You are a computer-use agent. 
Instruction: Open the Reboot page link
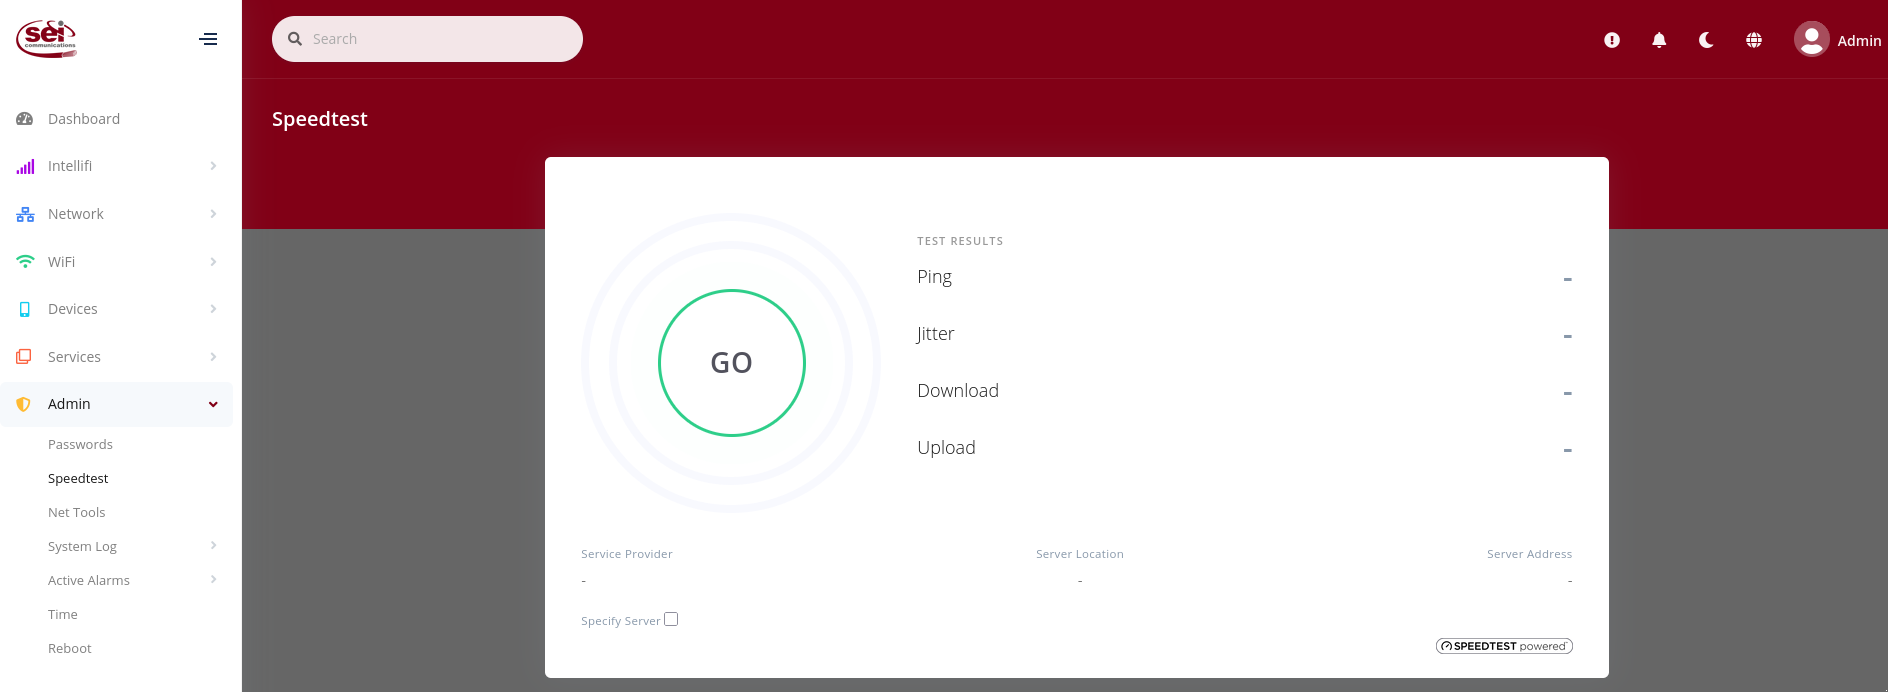[69, 648]
